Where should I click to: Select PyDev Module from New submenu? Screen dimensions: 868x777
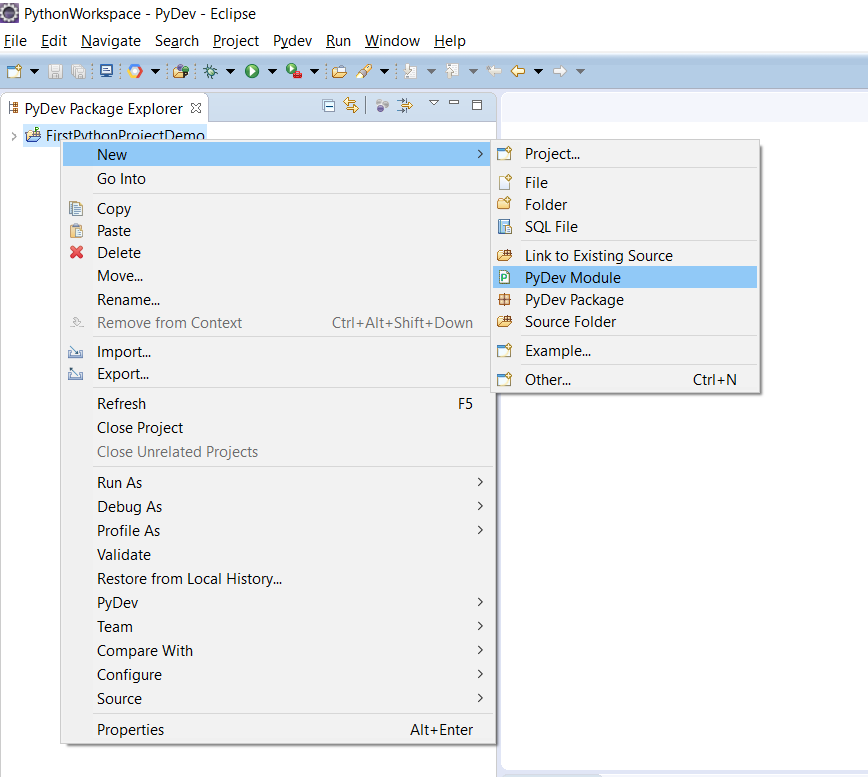pyautogui.click(x=572, y=278)
